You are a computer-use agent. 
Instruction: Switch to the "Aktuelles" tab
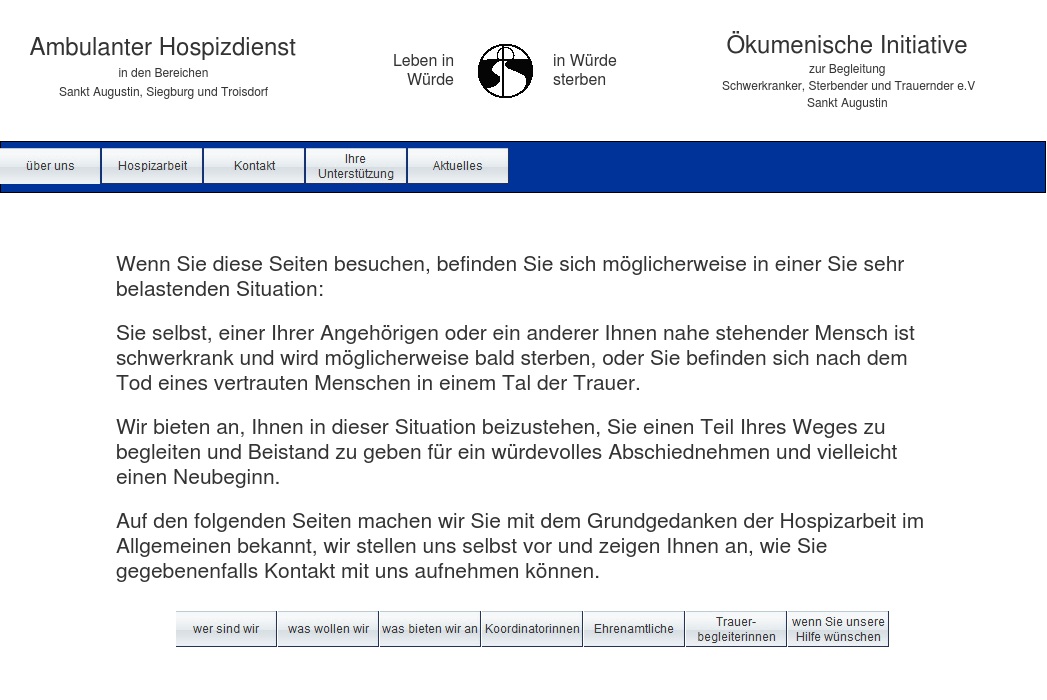pos(457,165)
